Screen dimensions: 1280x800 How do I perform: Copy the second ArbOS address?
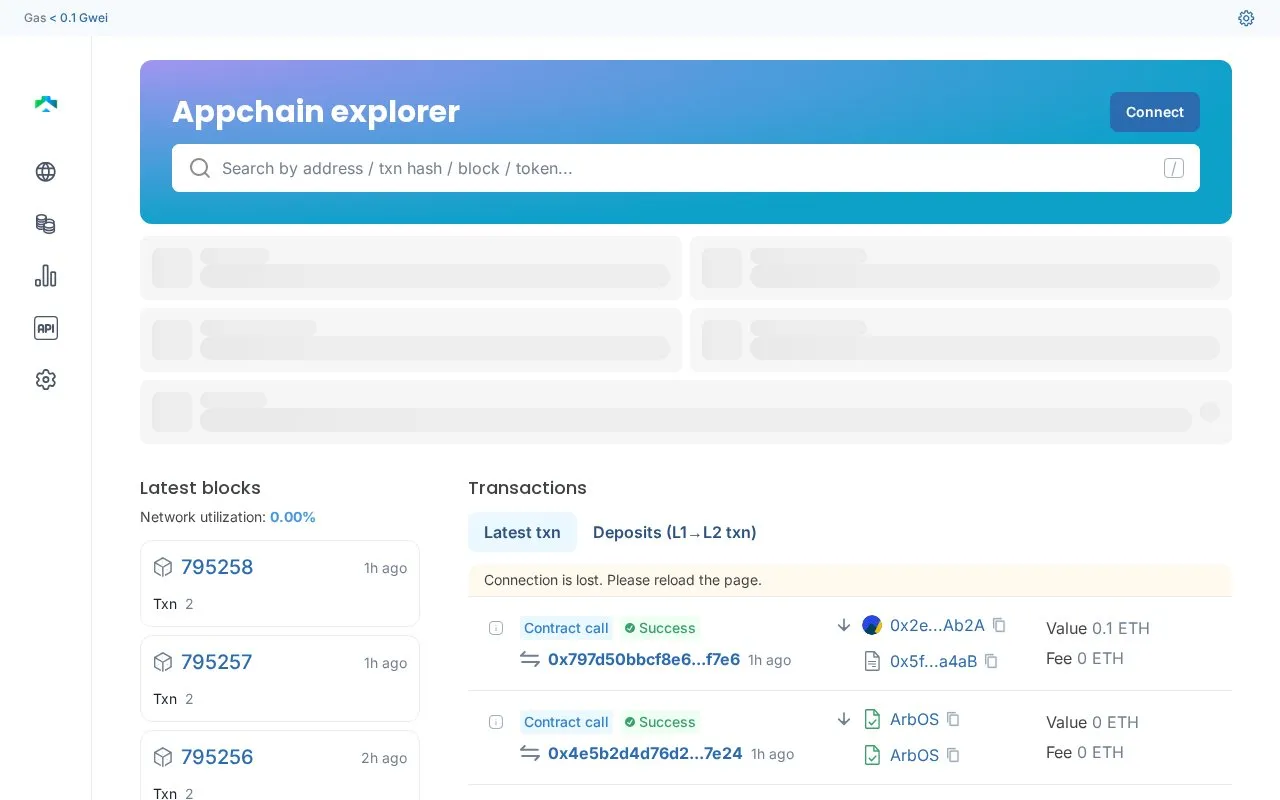coord(953,755)
